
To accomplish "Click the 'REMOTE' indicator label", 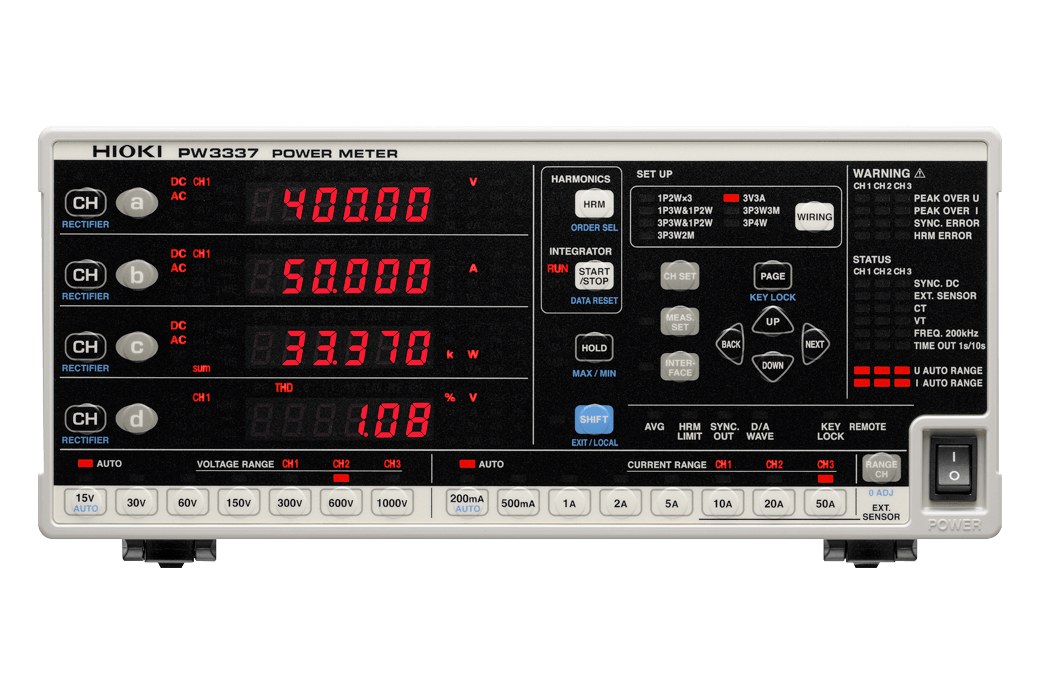I will 868,427.
